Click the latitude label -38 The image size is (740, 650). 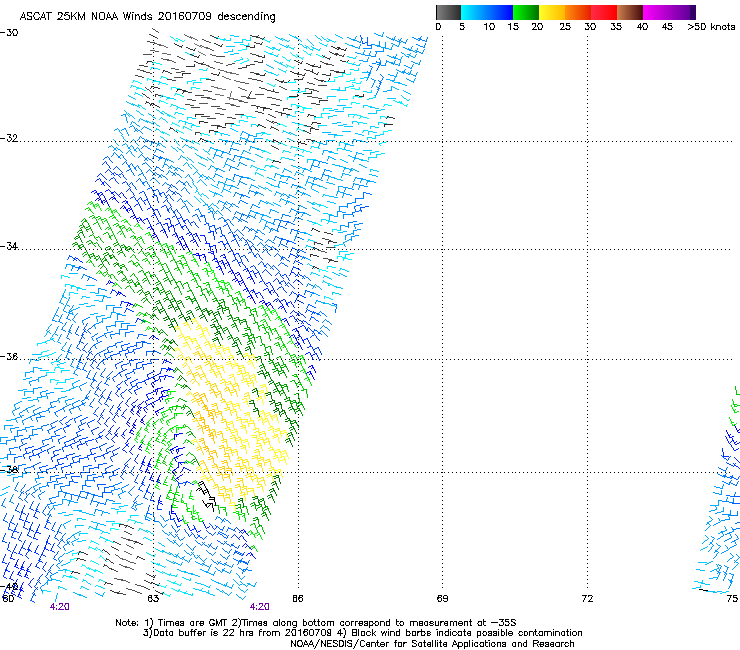[9, 470]
